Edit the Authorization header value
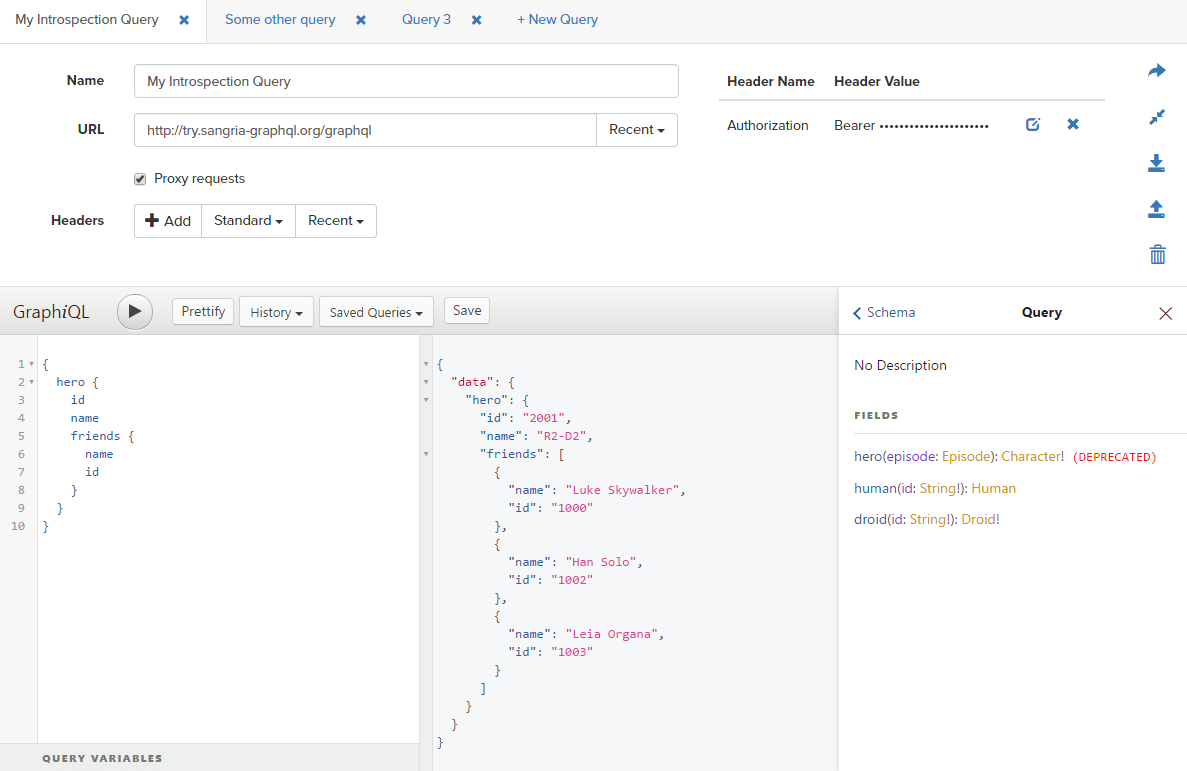 tap(1032, 124)
